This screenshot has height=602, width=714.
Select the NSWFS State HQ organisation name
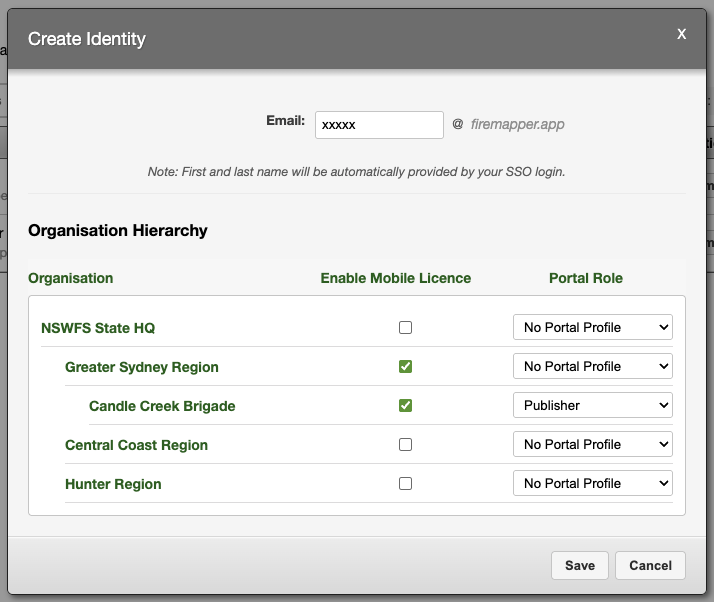tap(98, 328)
